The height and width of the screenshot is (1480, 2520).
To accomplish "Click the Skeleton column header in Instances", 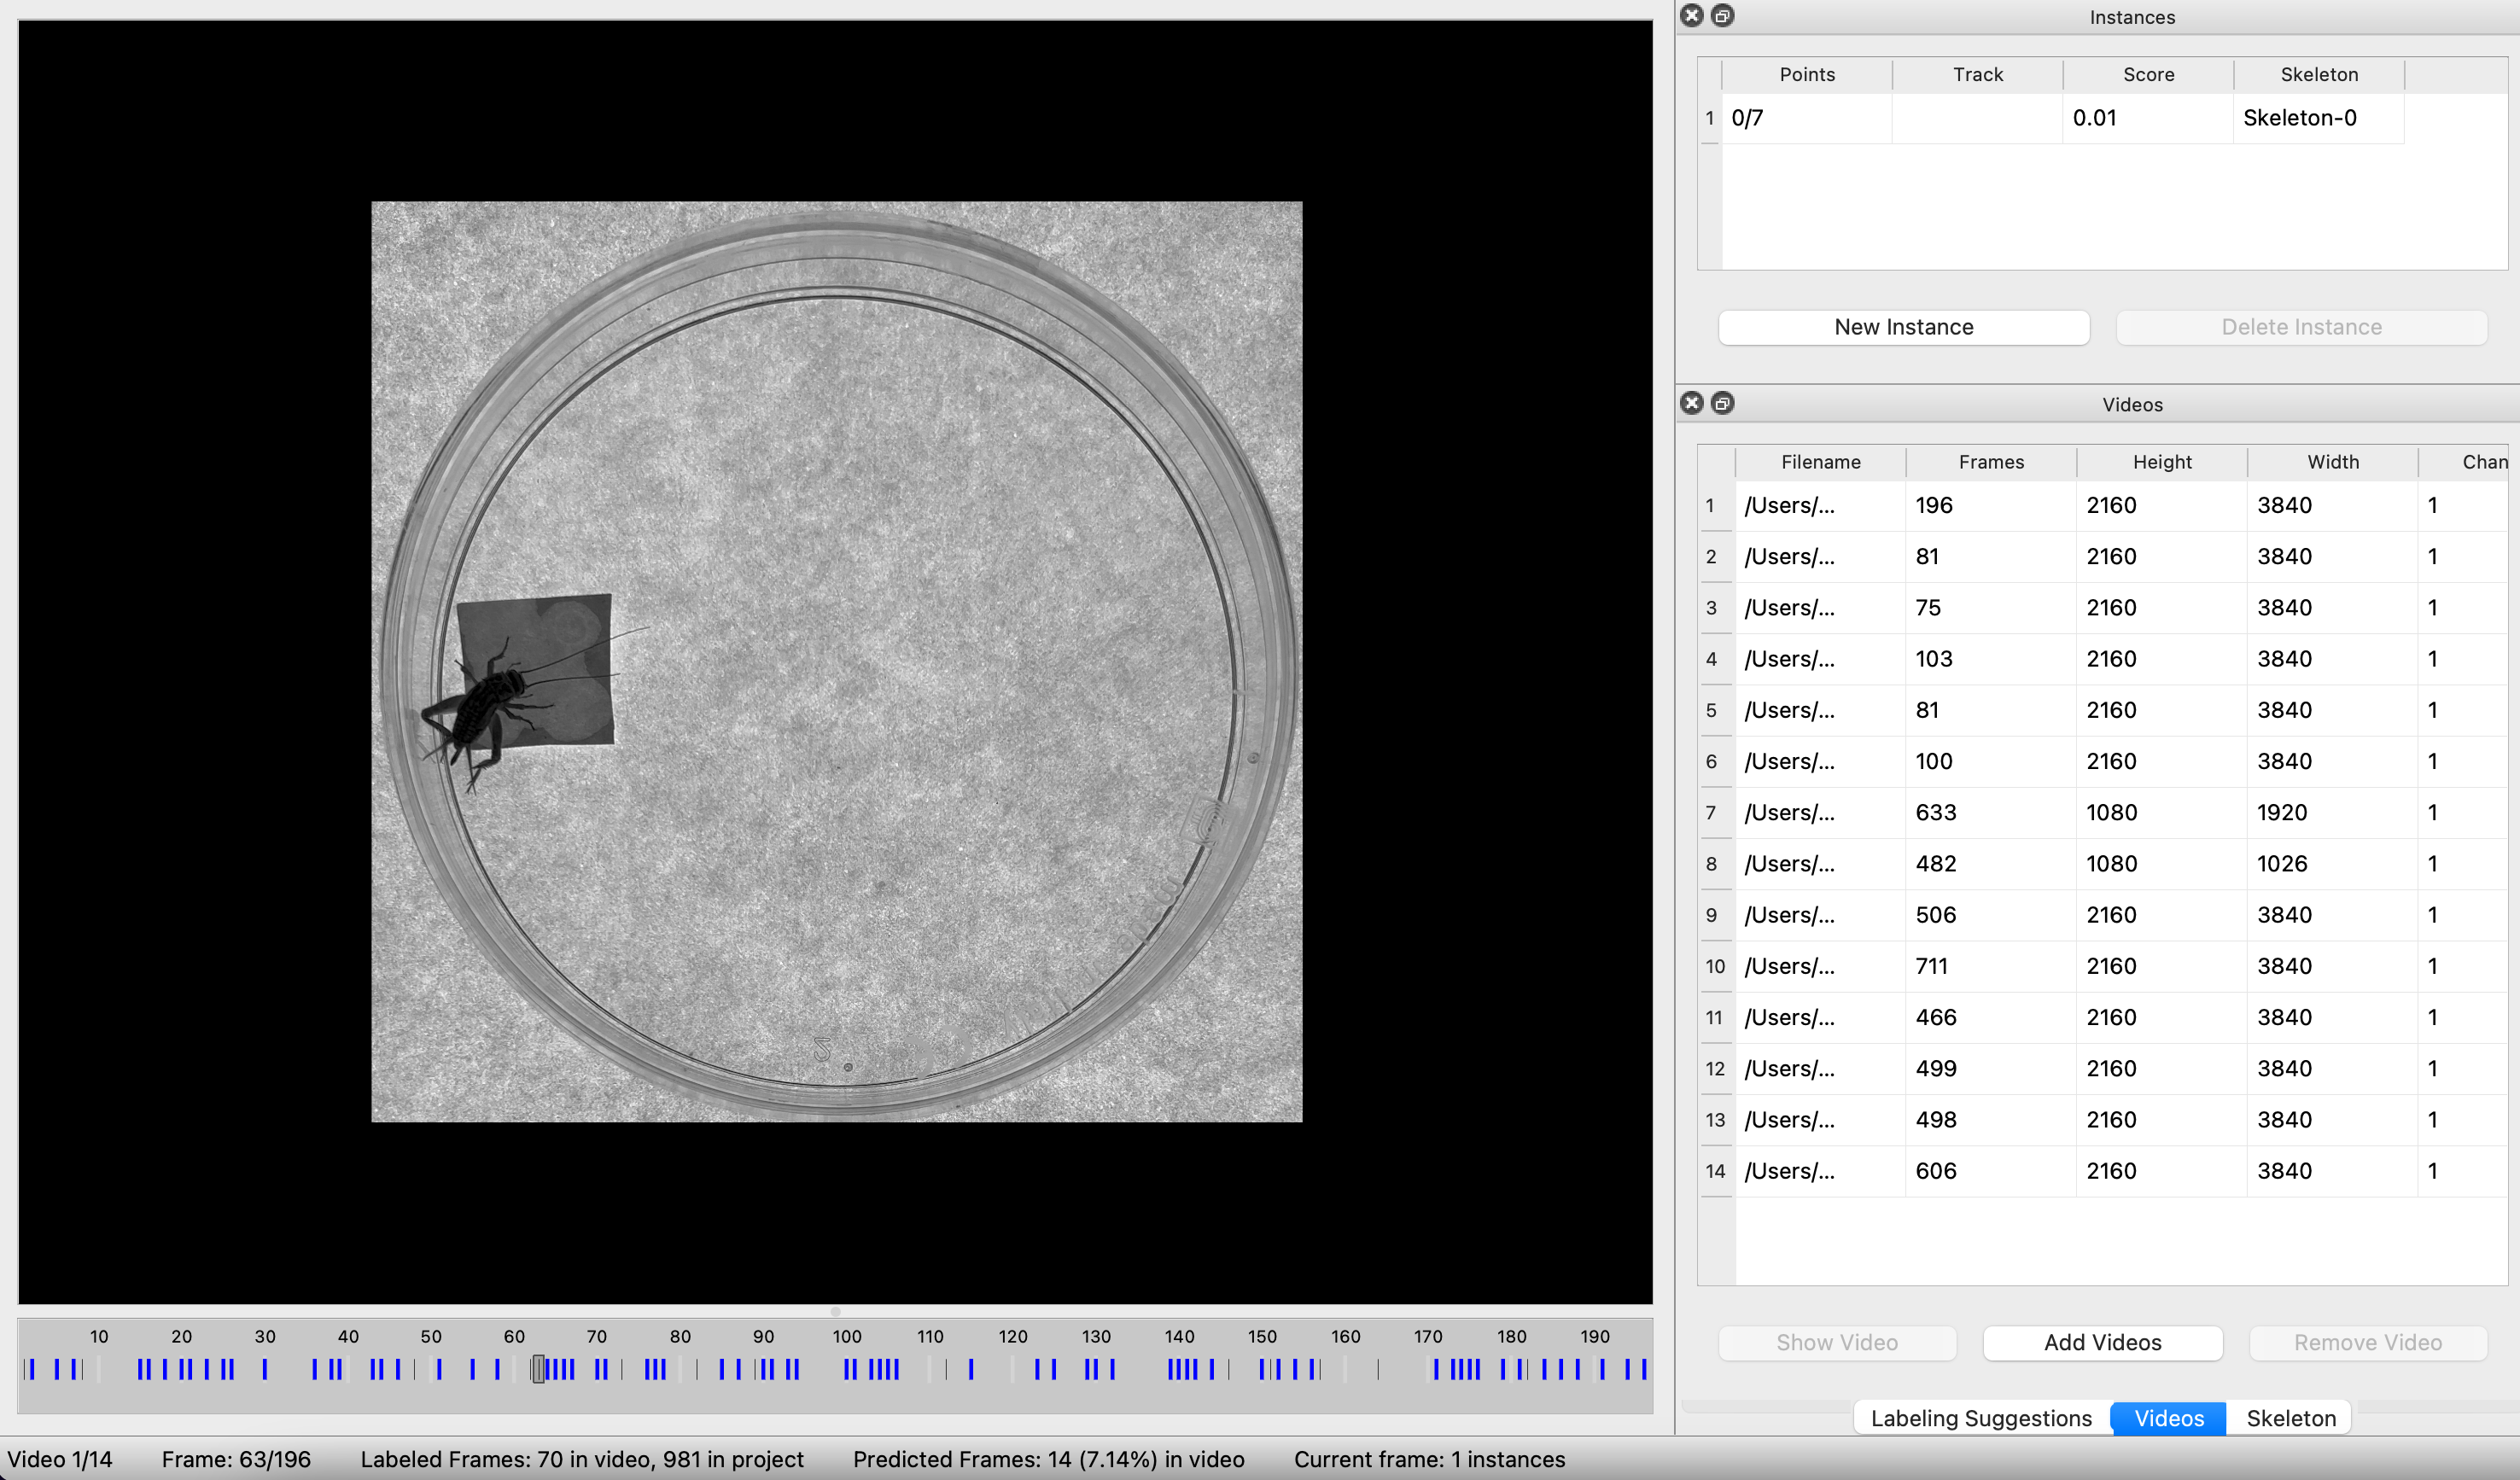I will (2319, 75).
